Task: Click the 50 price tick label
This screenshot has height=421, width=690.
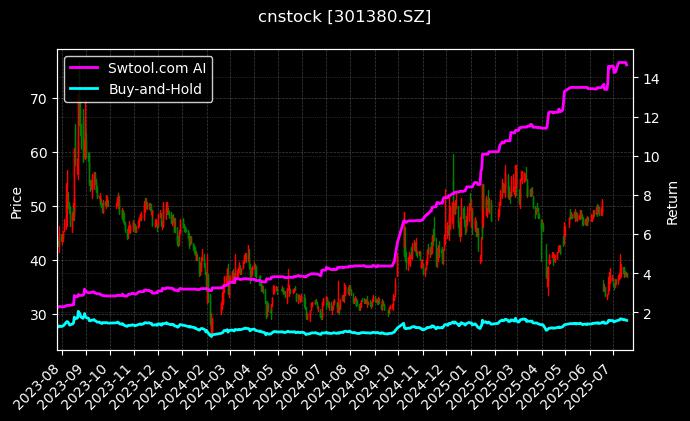Action: coord(39,206)
